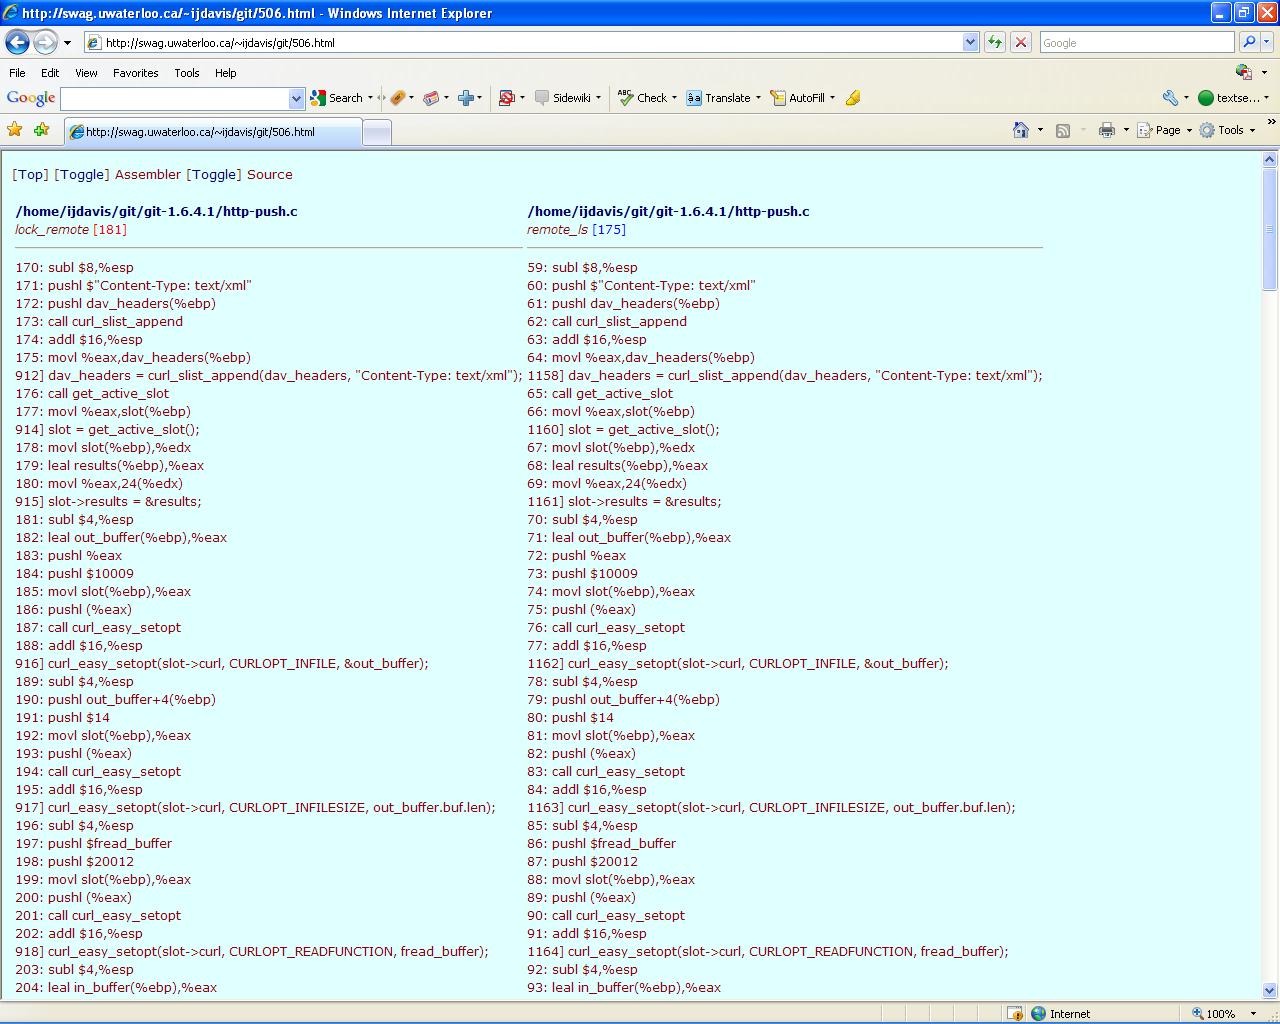Click the vertical scrollbar thumb

1270,229
